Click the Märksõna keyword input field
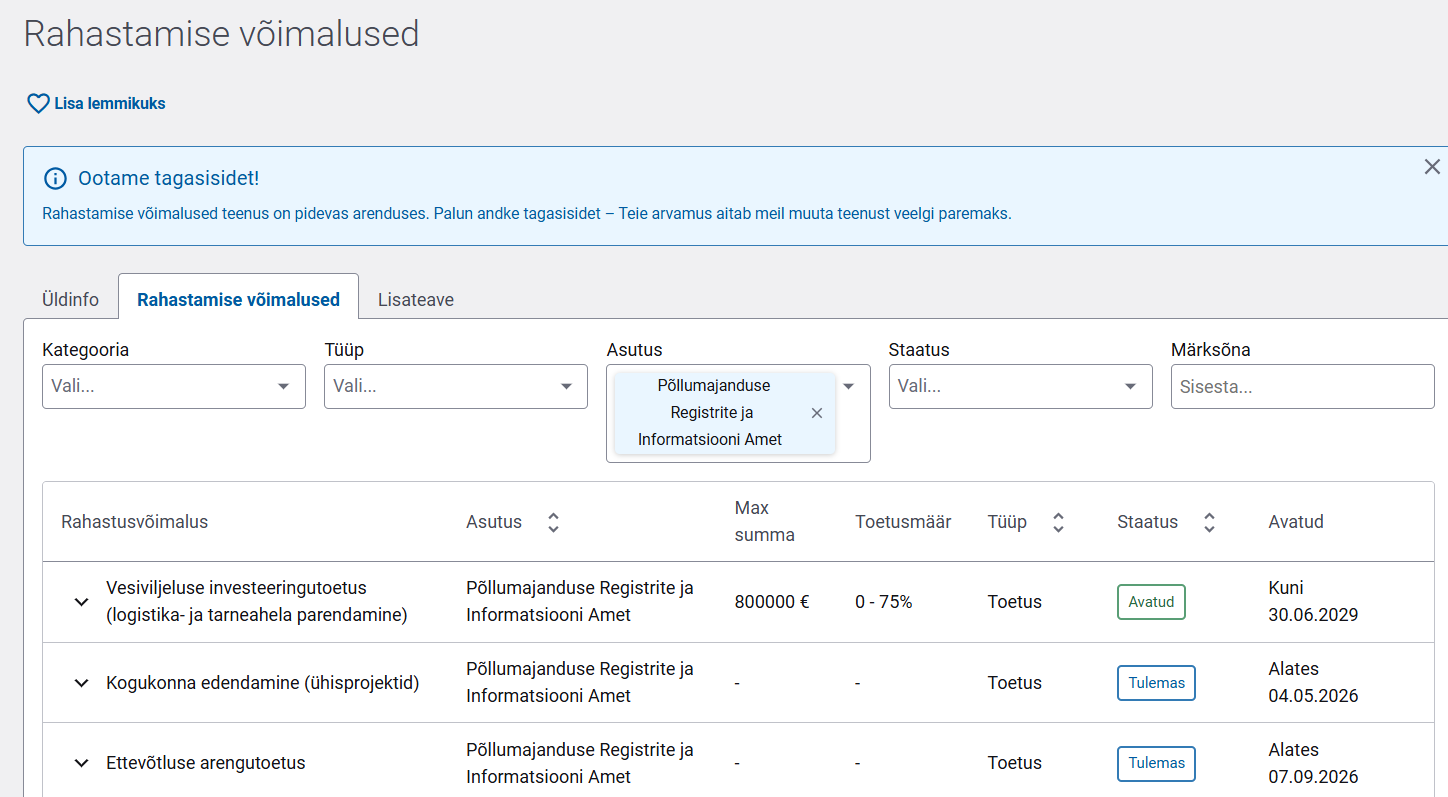This screenshot has height=797, width=1448. (x=1302, y=387)
